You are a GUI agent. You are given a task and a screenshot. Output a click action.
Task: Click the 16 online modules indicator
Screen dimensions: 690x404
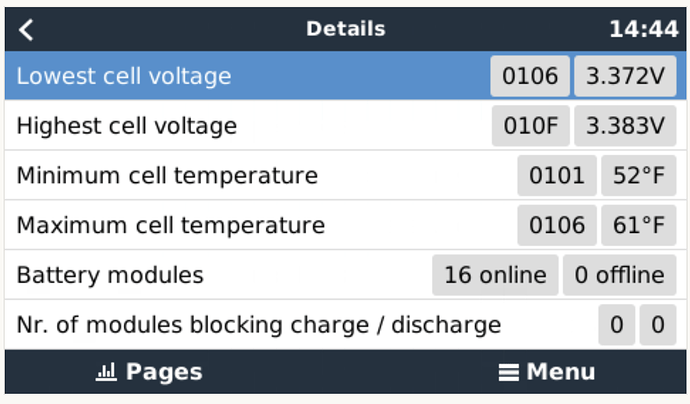click(x=495, y=275)
